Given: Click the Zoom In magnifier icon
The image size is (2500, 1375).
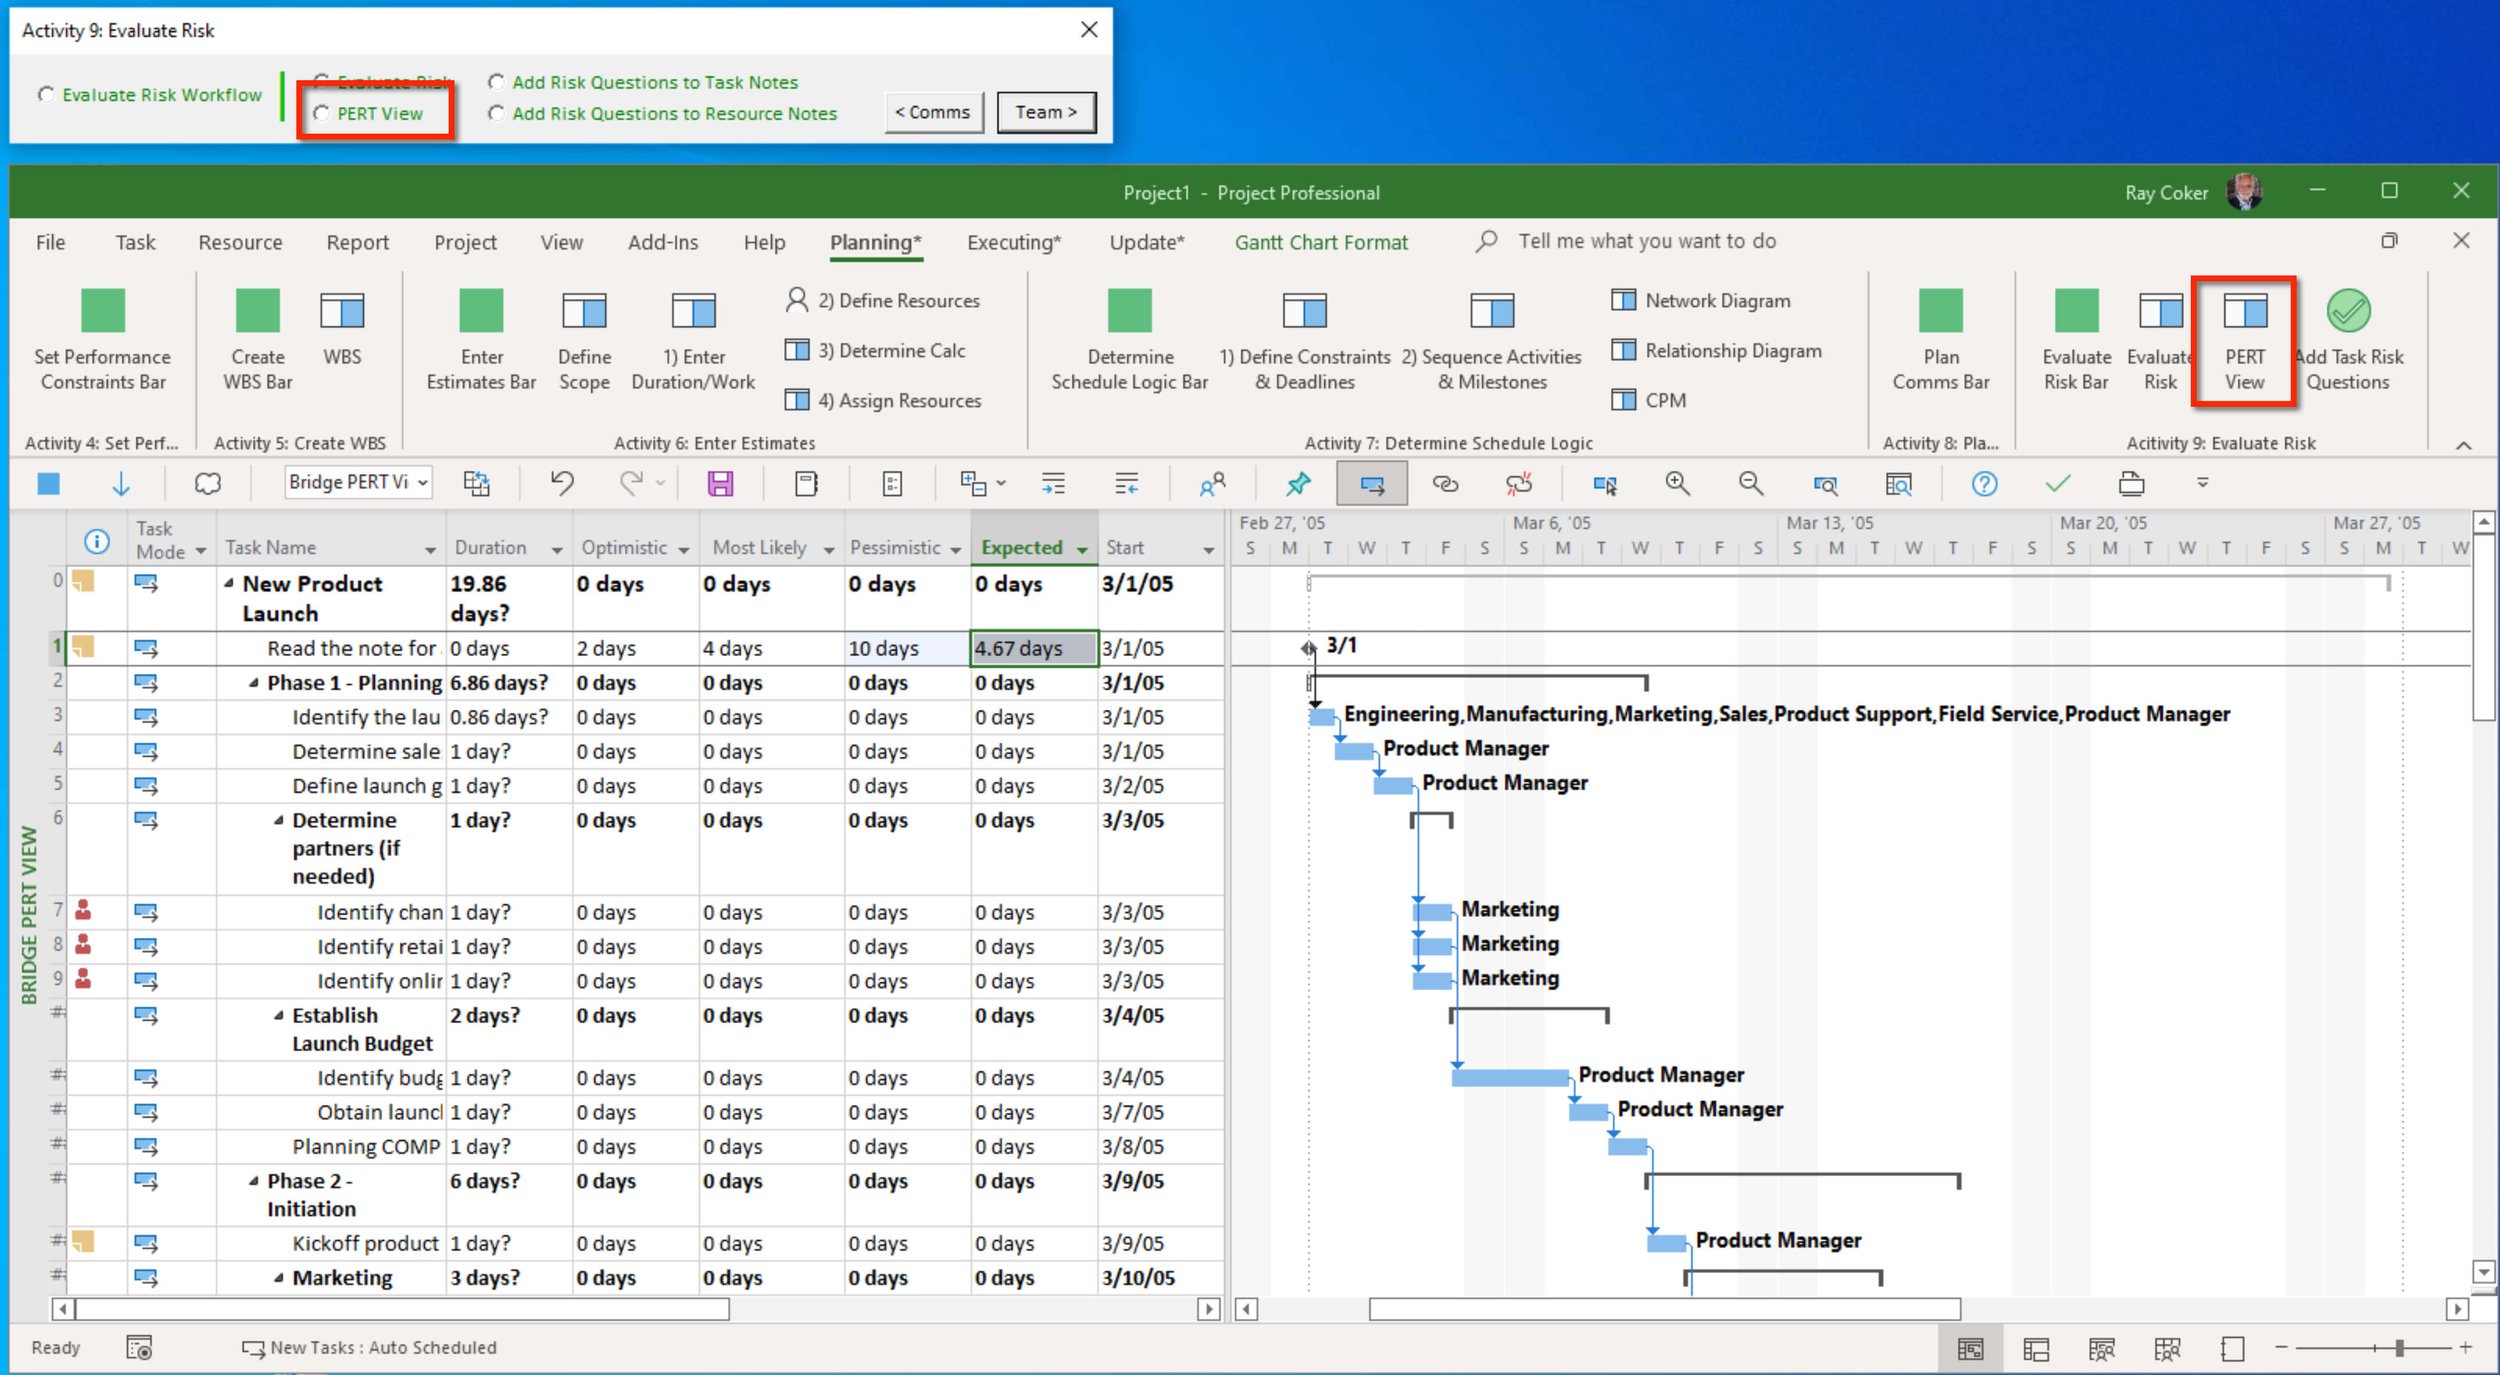Looking at the screenshot, I should (1677, 484).
